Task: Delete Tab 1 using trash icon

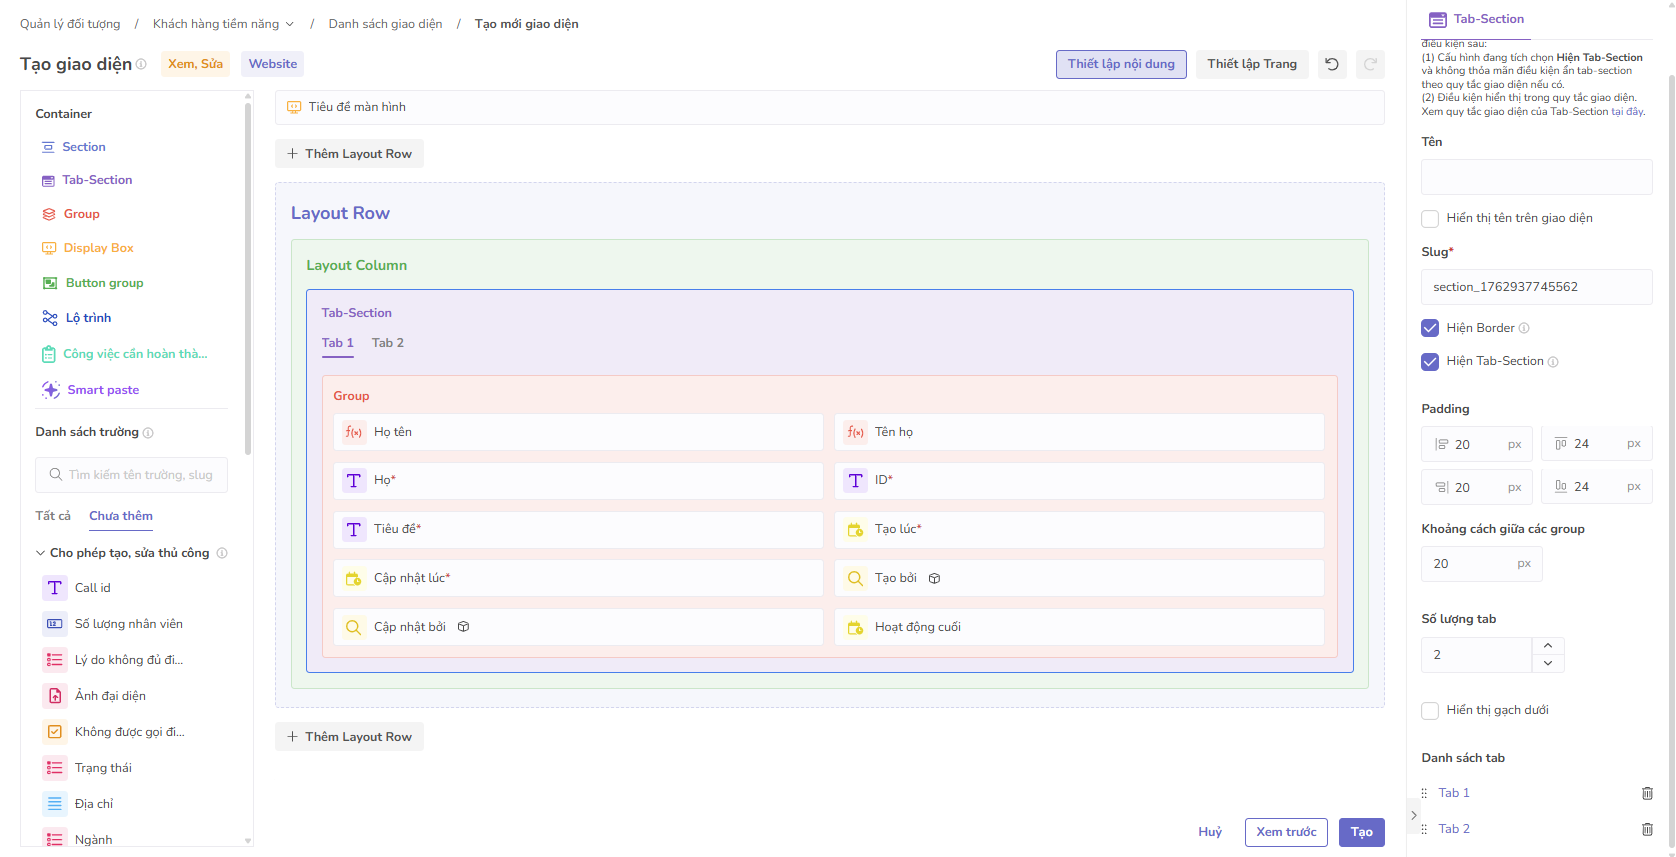Action: pos(1647,793)
